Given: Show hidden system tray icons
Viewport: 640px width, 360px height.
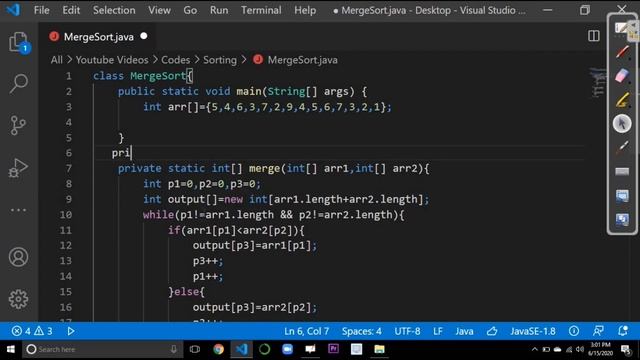Looking at the screenshot, I should click(x=534, y=349).
